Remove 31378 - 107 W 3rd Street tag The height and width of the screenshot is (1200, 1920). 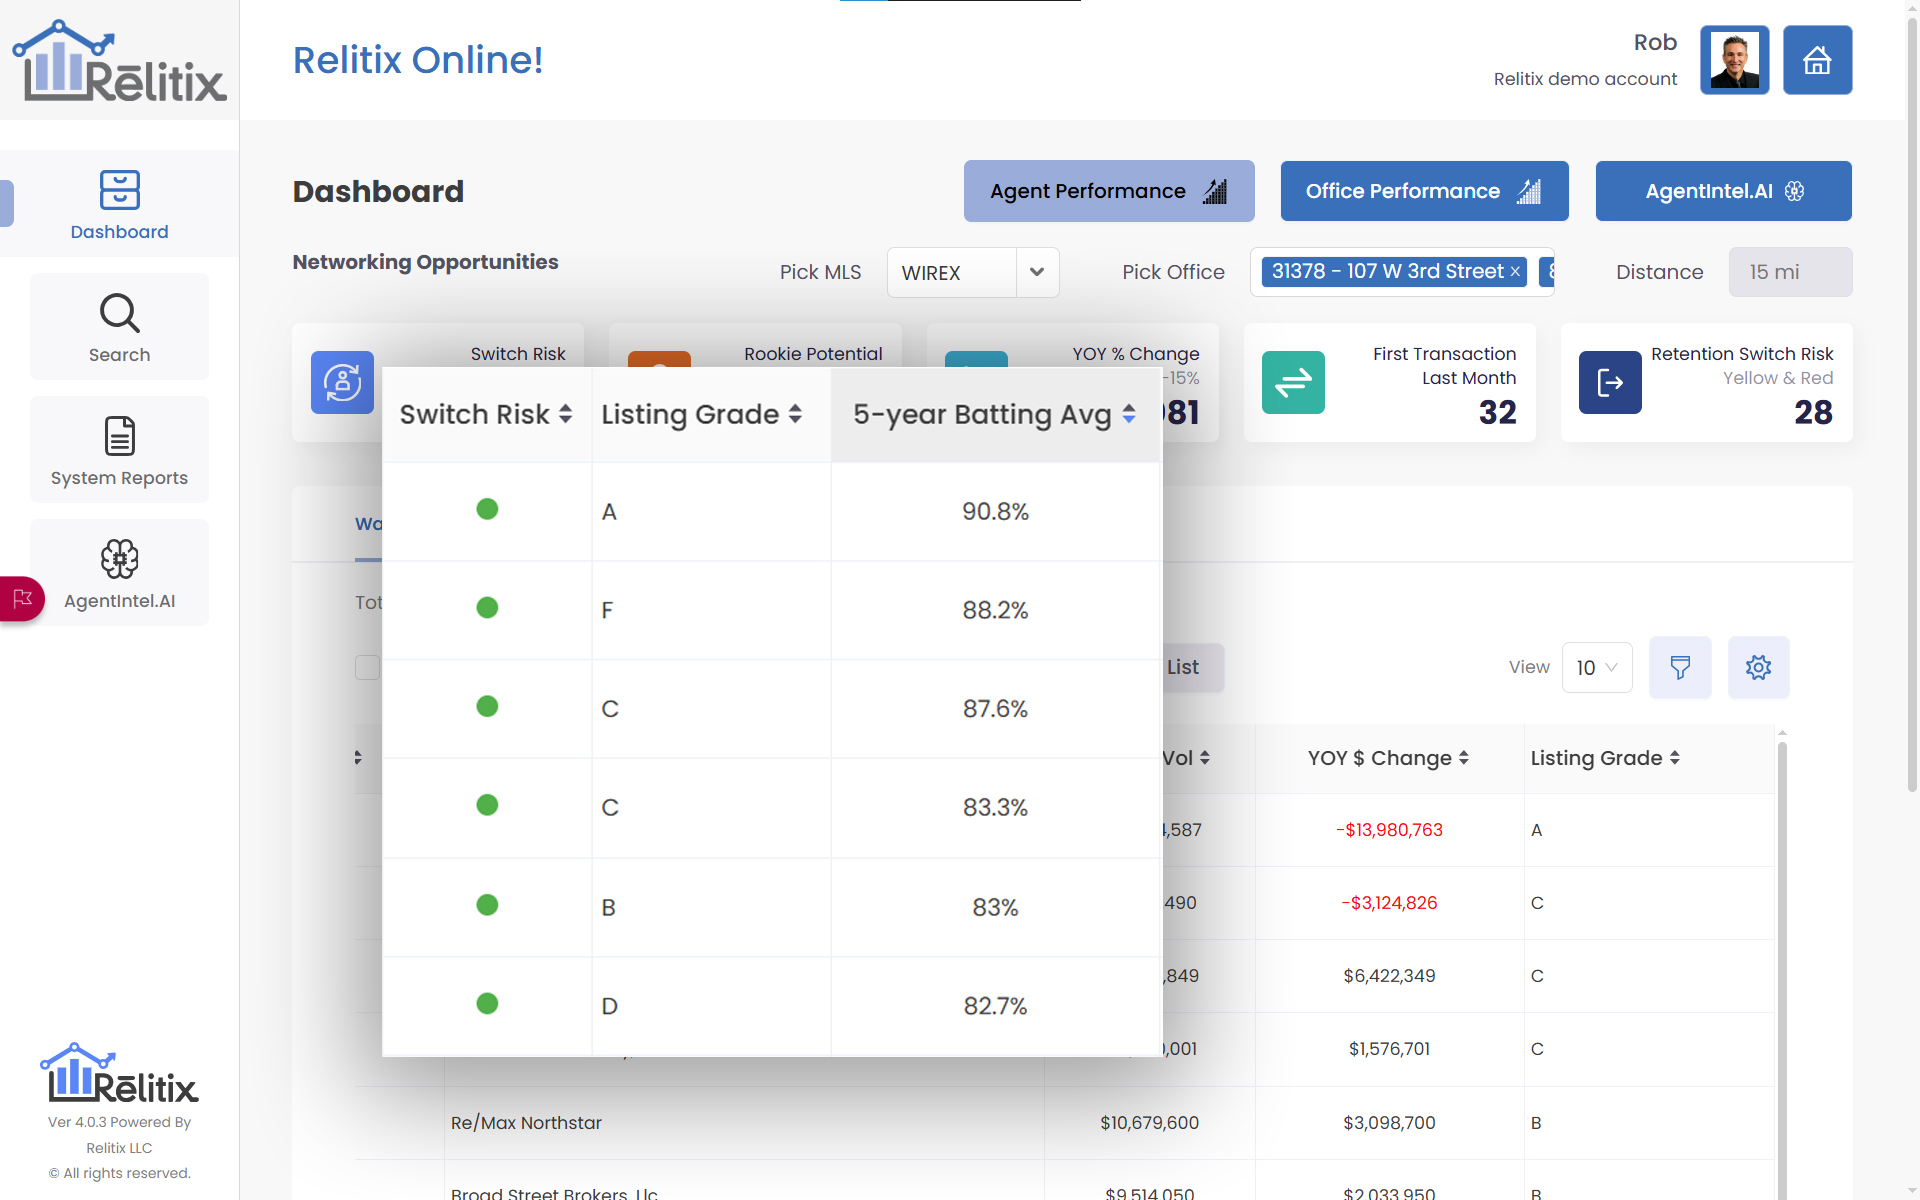(x=1515, y=272)
